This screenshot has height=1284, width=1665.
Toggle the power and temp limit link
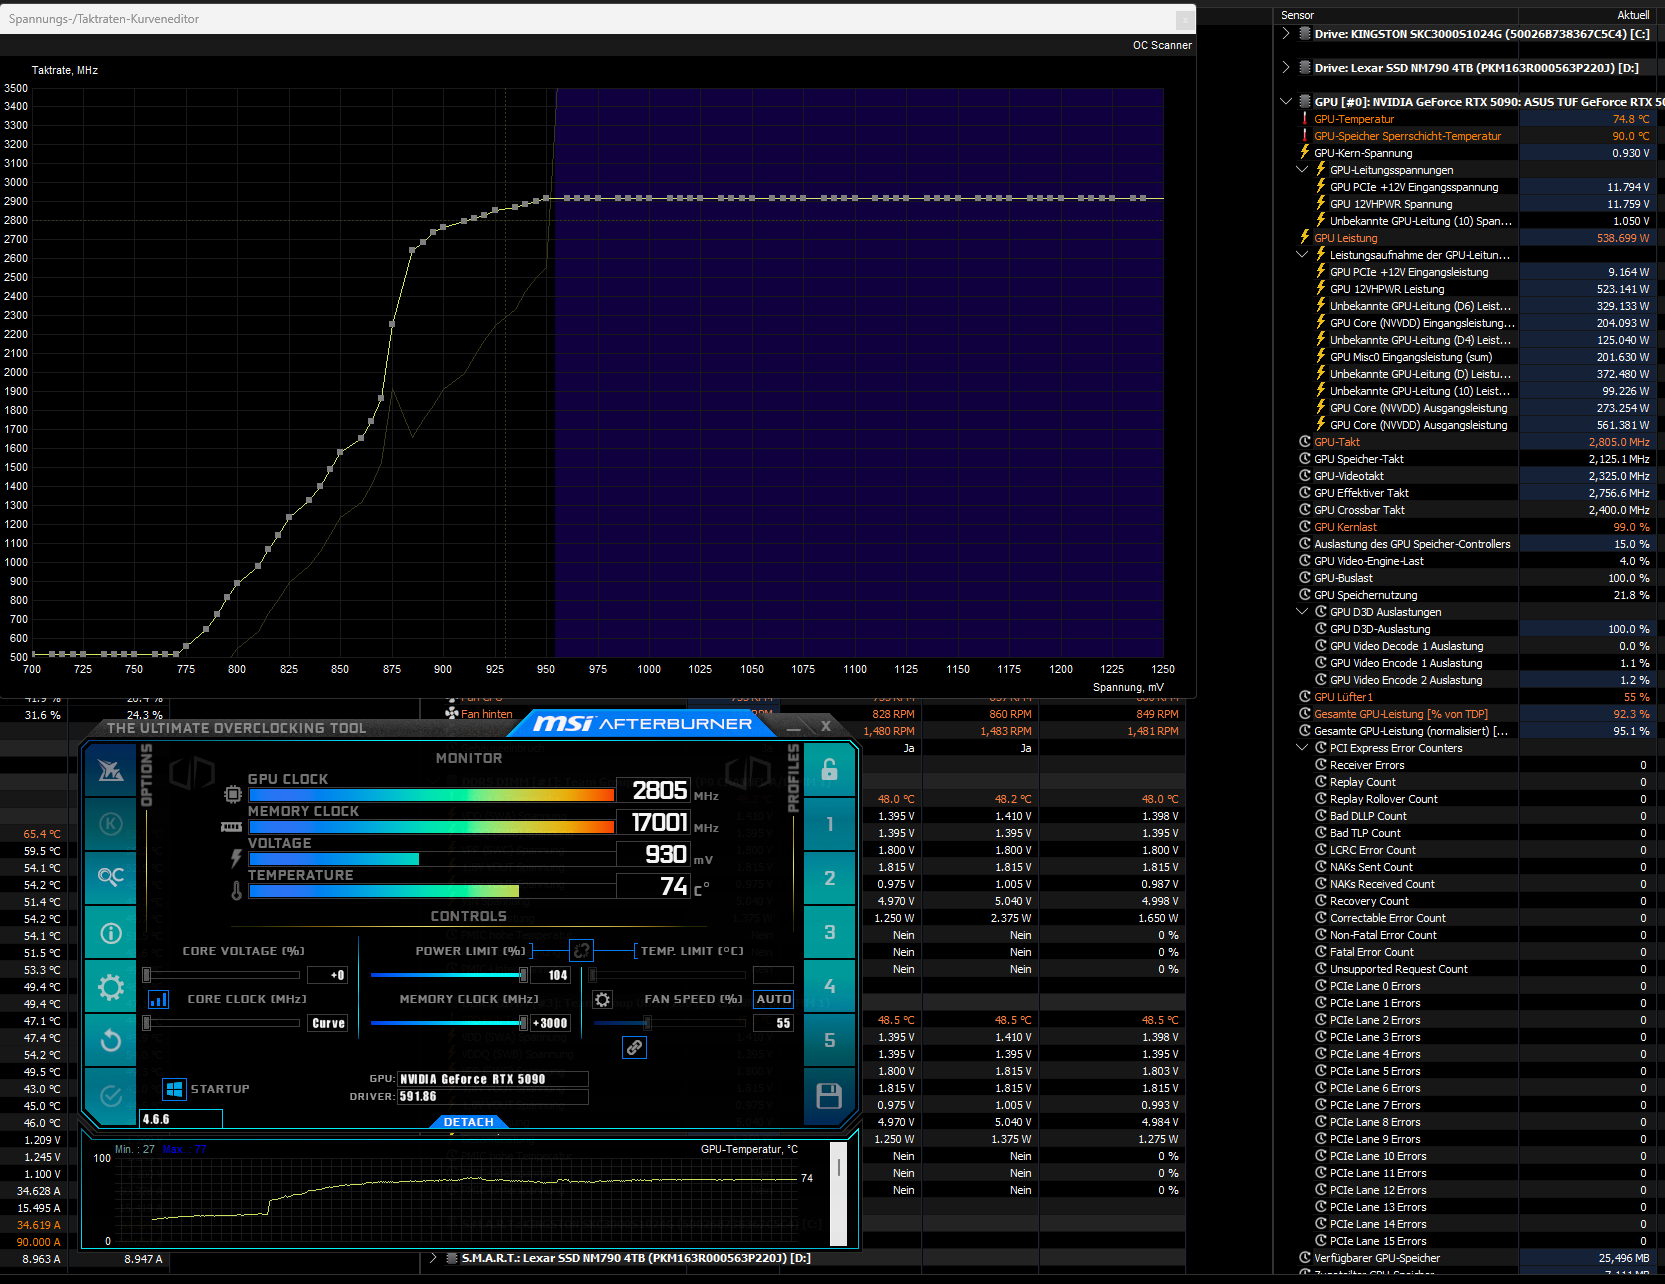[581, 950]
